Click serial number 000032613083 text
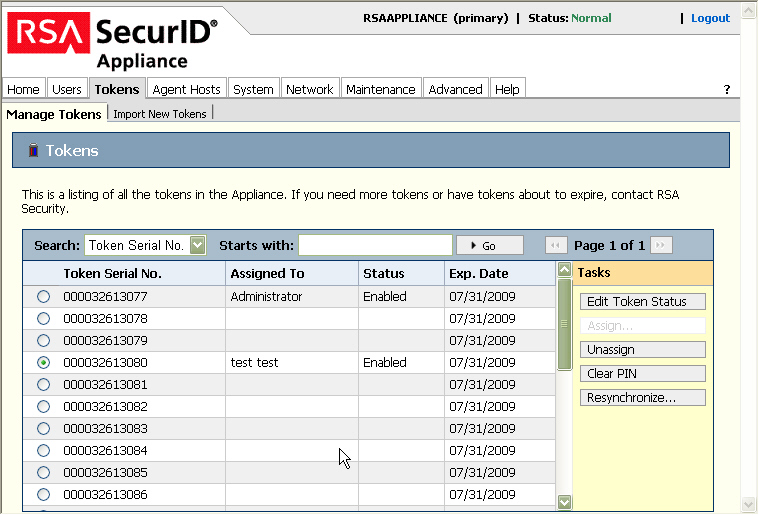This screenshot has height=515, width=759. click(105, 429)
